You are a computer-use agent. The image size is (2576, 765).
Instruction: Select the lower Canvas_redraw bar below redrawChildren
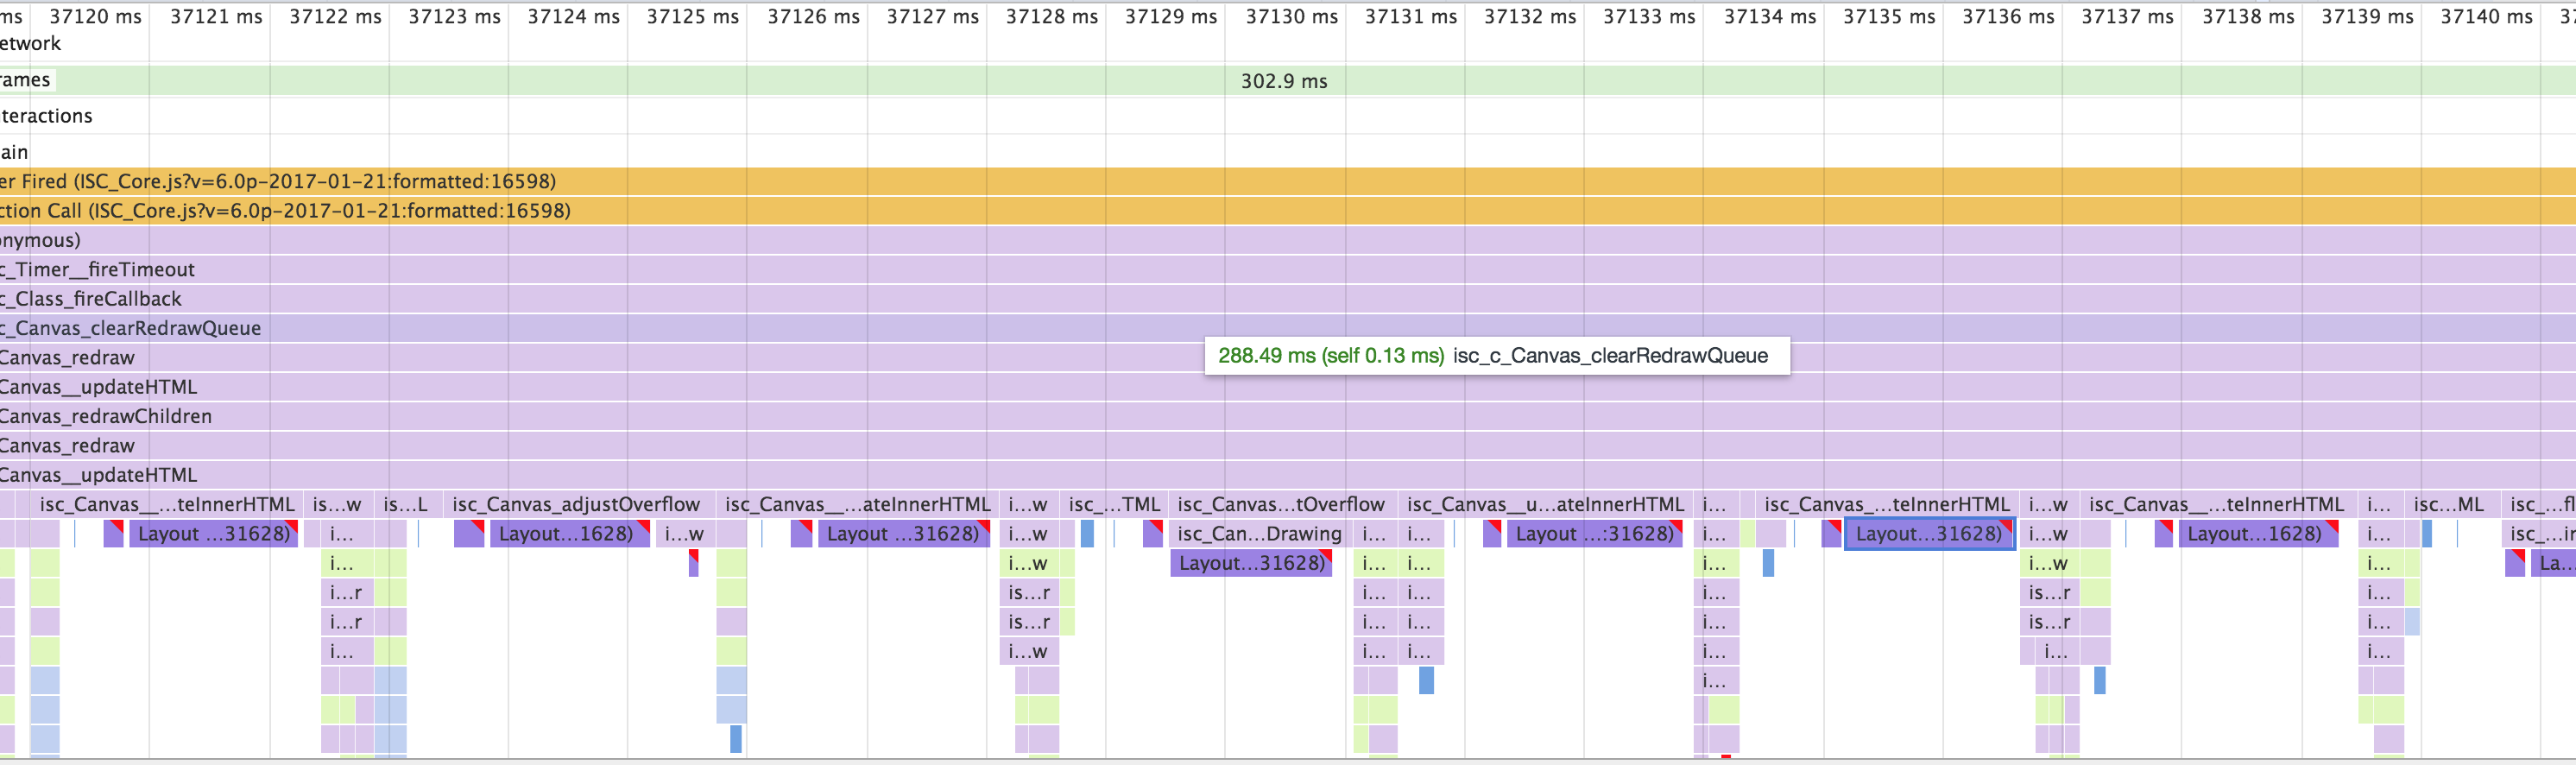coord(1288,446)
